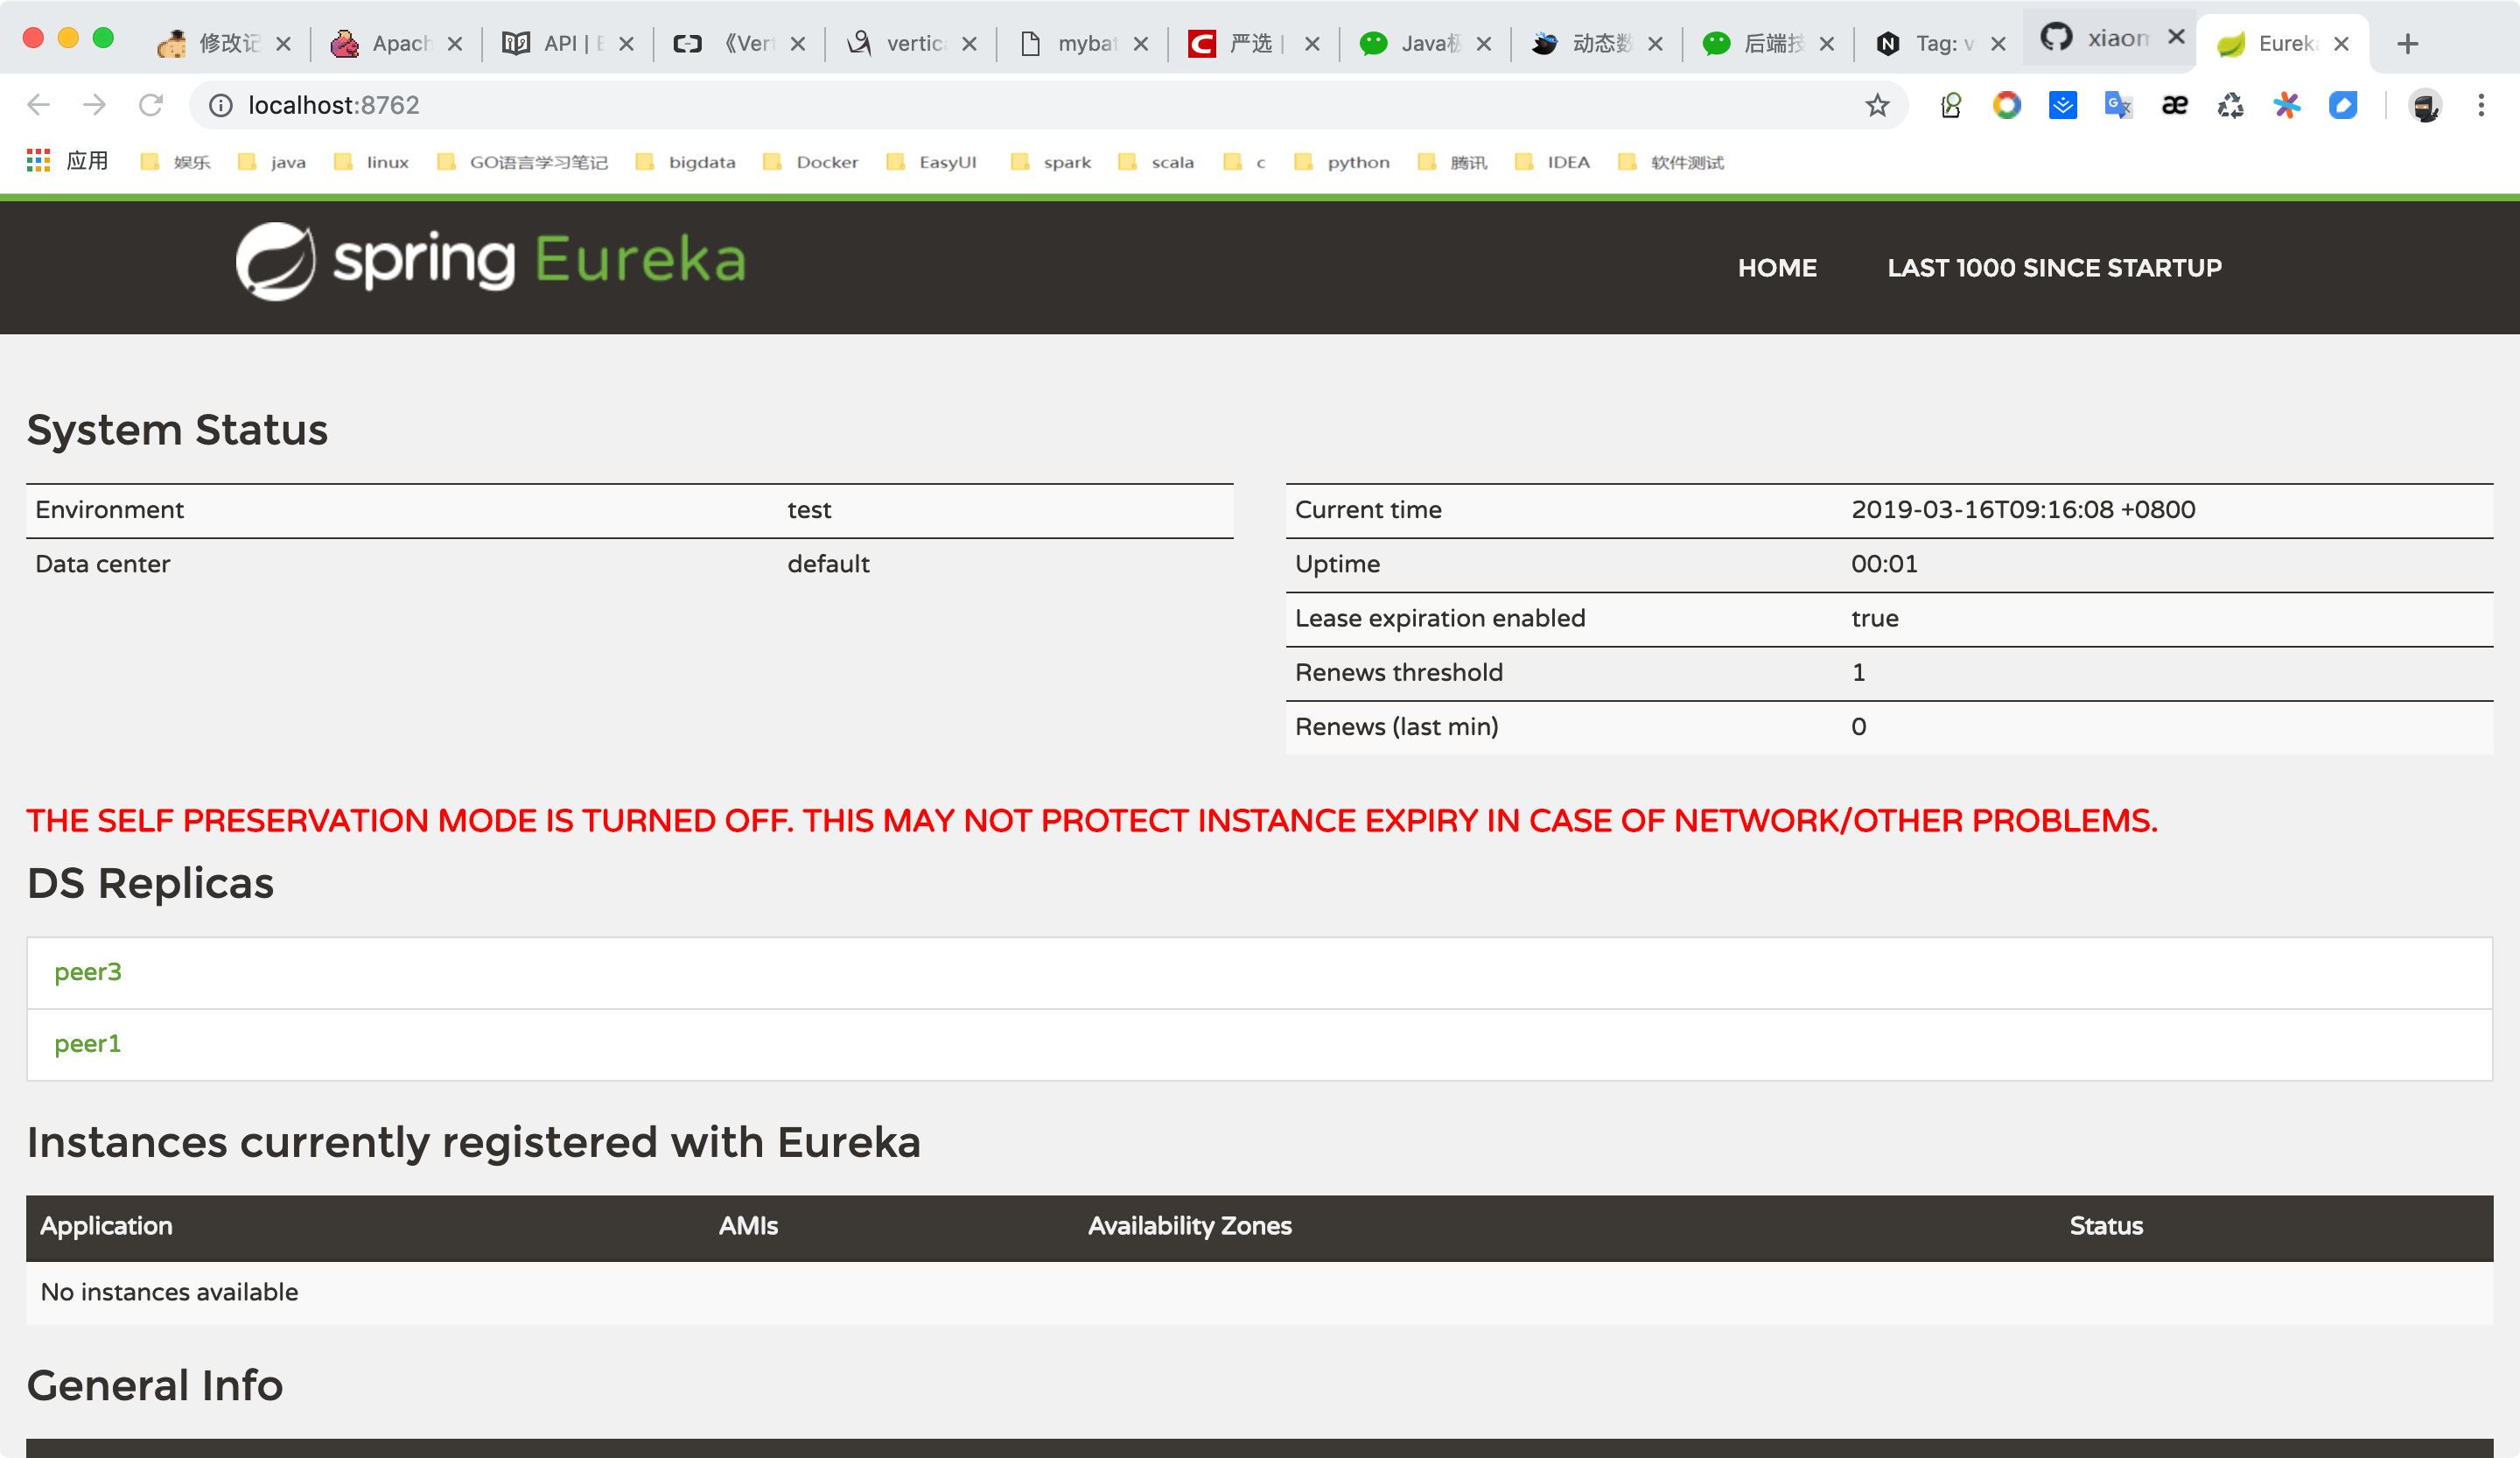The width and height of the screenshot is (2520, 1458).
Task: Click the user profile avatar icon
Action: (2425, 105)
